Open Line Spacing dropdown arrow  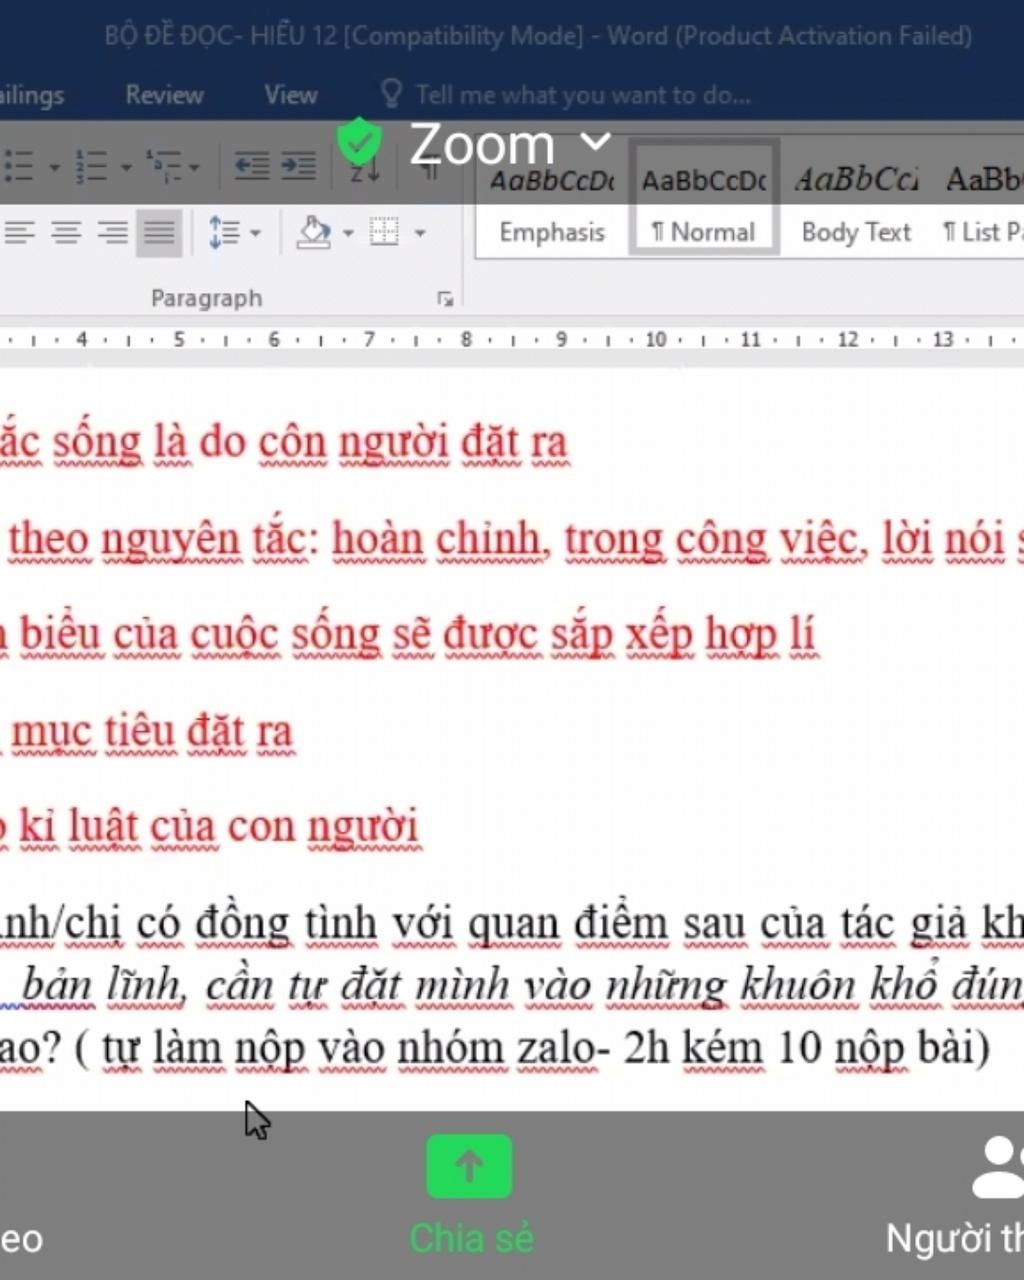pyautogui.click(x=255, y=233)
